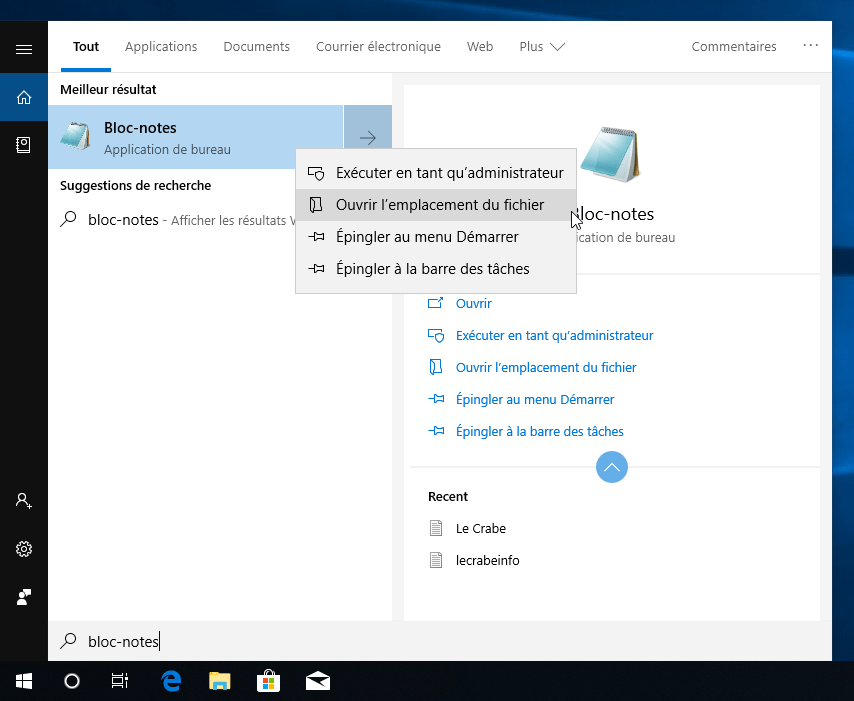
Task: Choose Épingler à la barre des tâches in context menu
Action: click(436, 269)
